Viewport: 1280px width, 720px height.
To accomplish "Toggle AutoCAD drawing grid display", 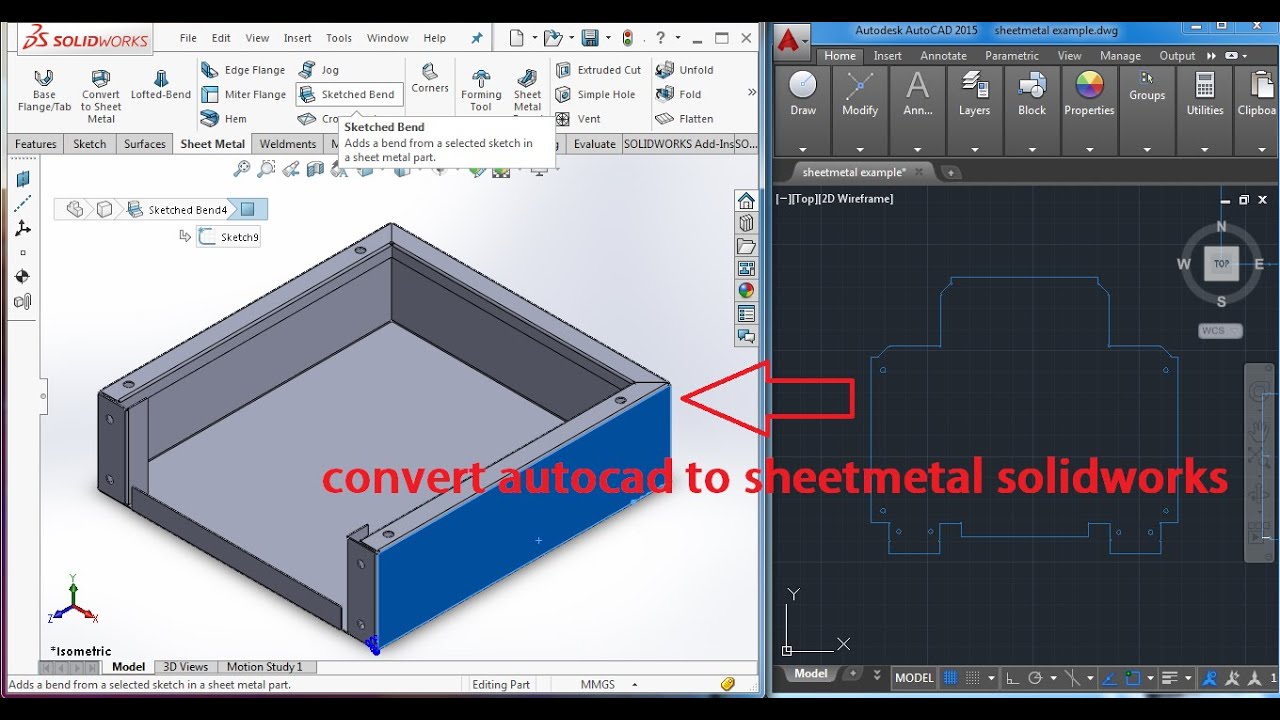I will point(951,677).
